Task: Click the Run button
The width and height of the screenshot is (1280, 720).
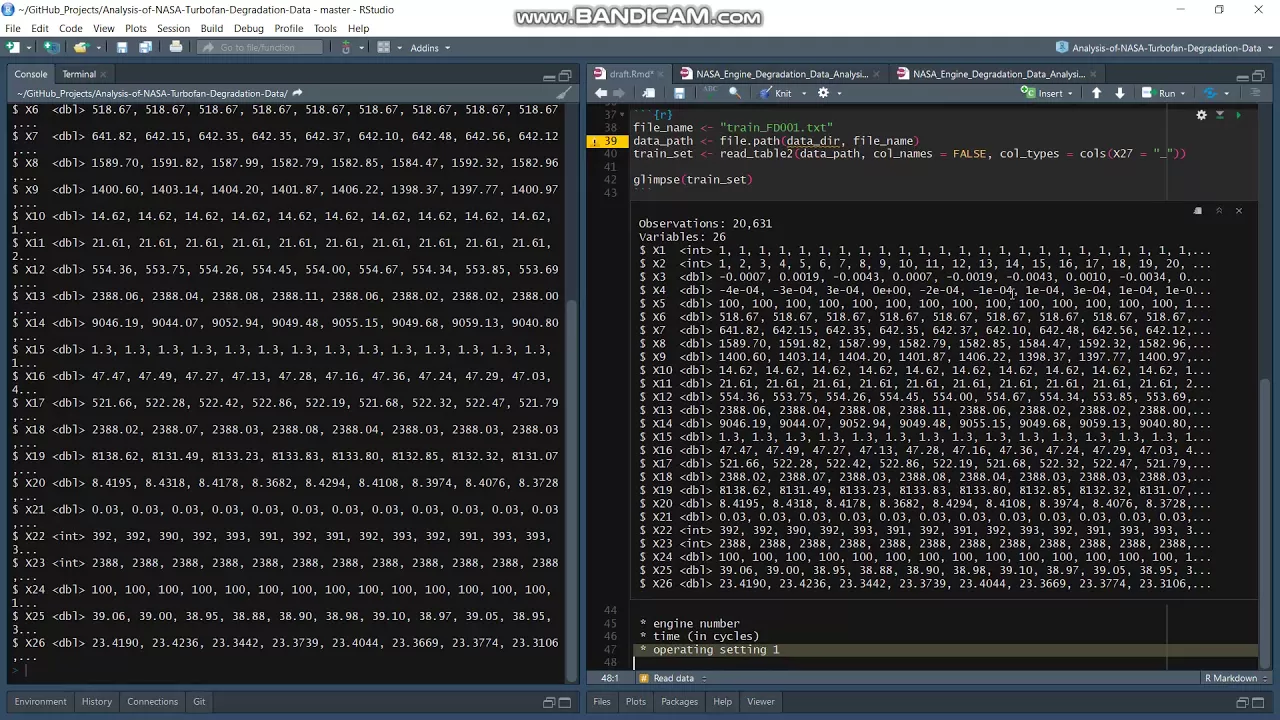Action: pos(1159,93)
